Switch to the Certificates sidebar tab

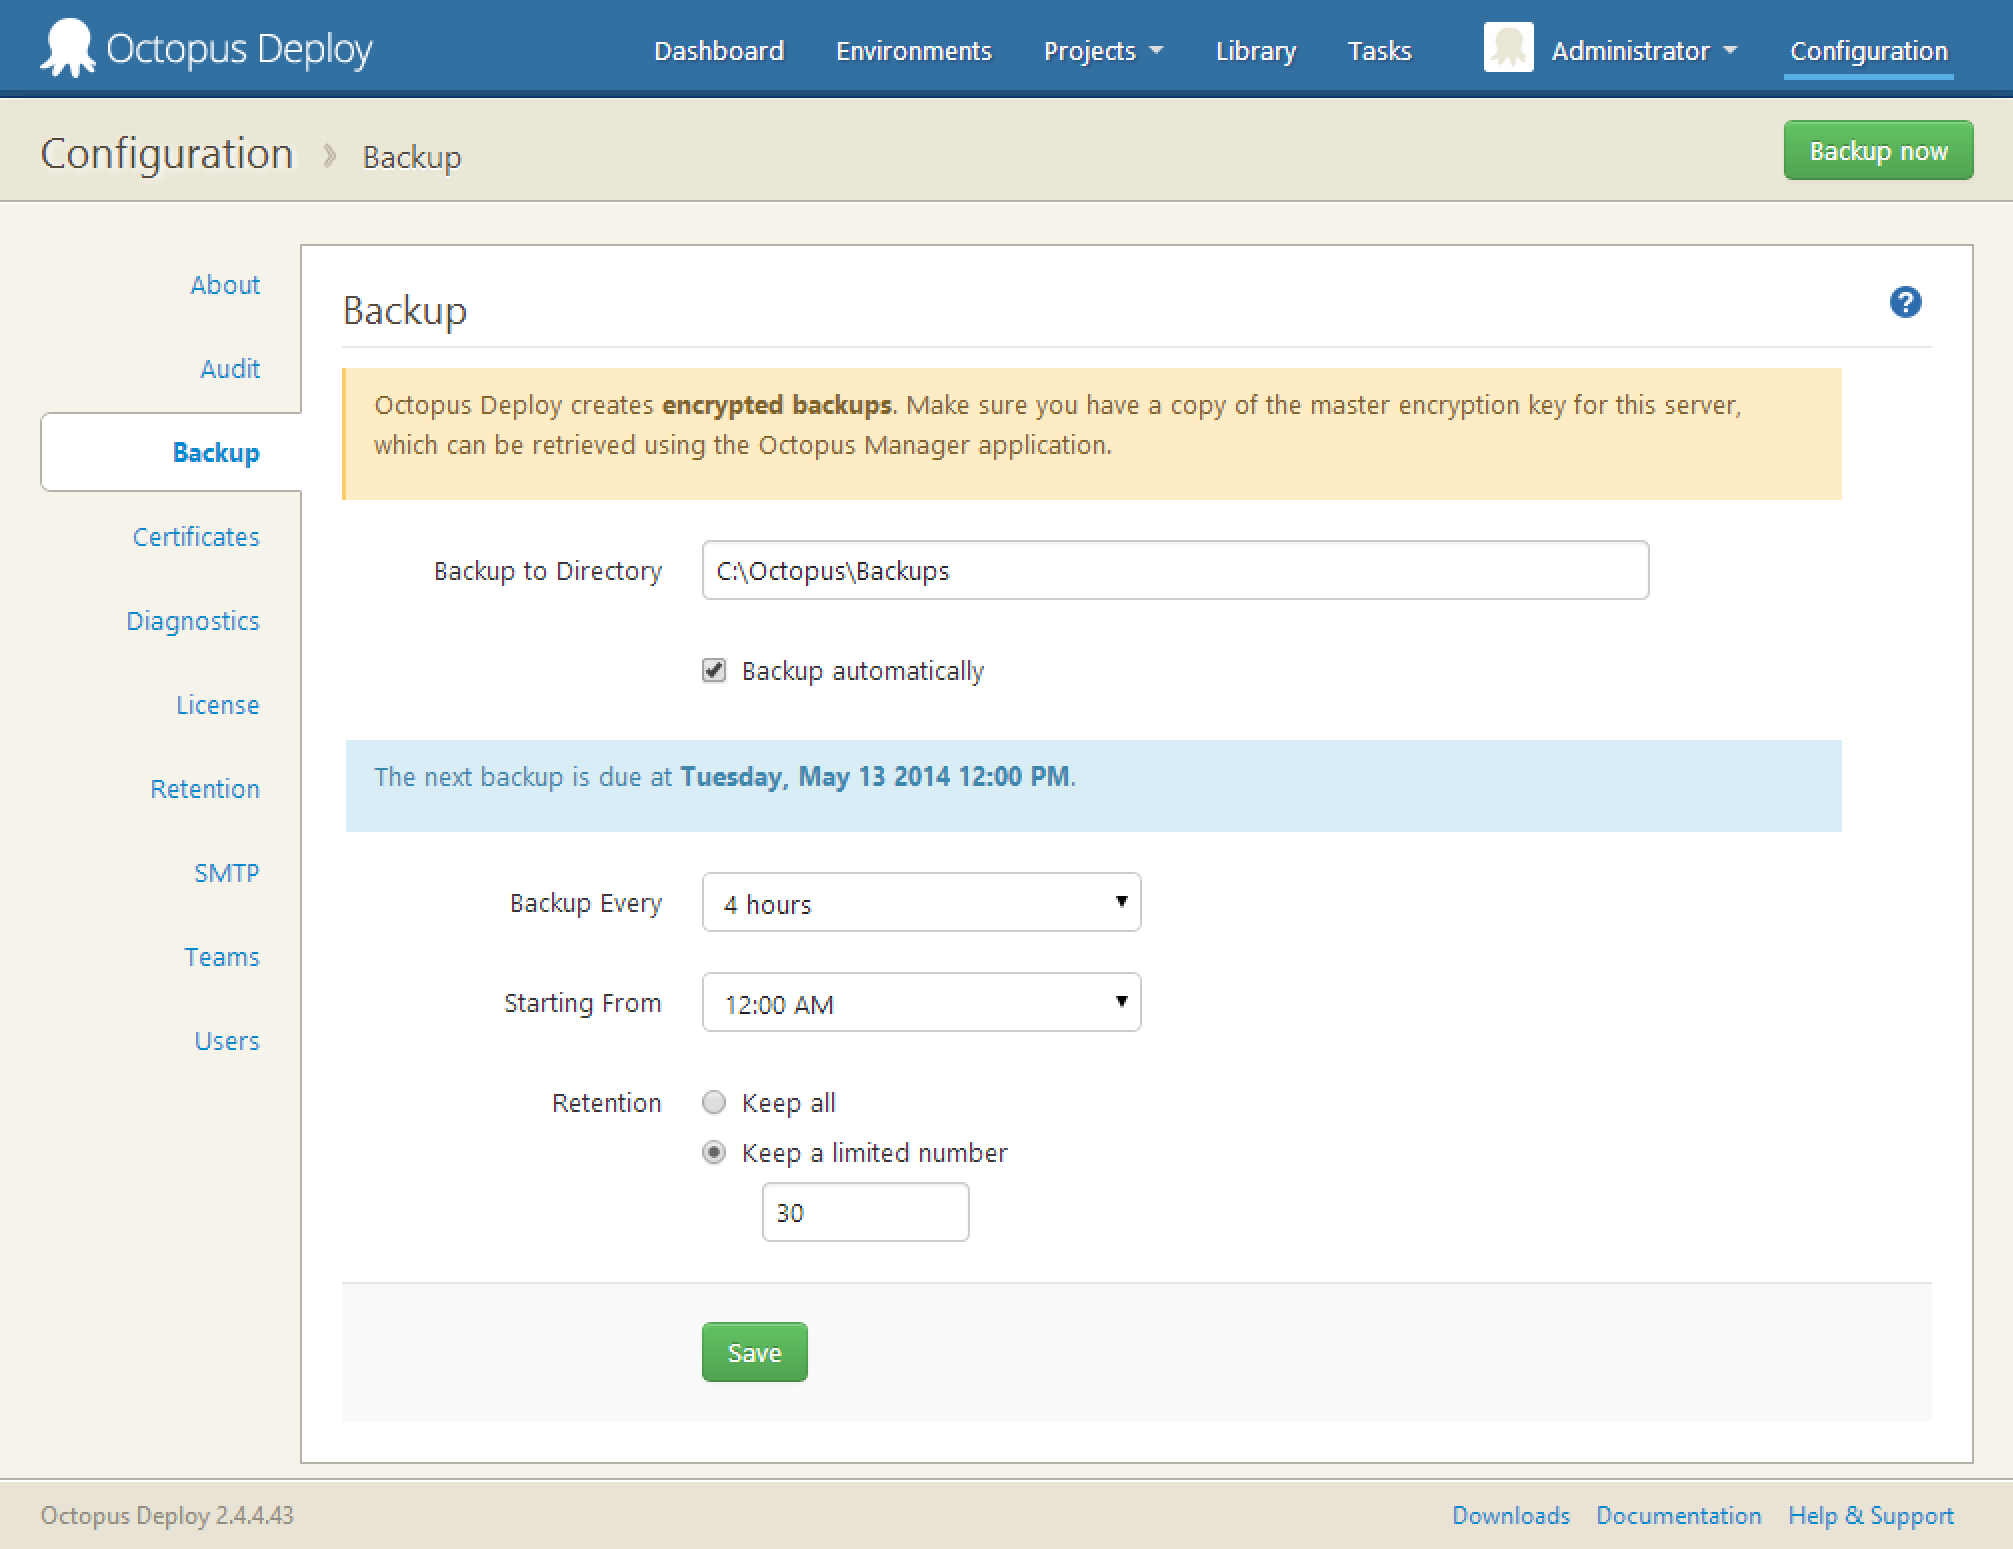pos(196,537)
